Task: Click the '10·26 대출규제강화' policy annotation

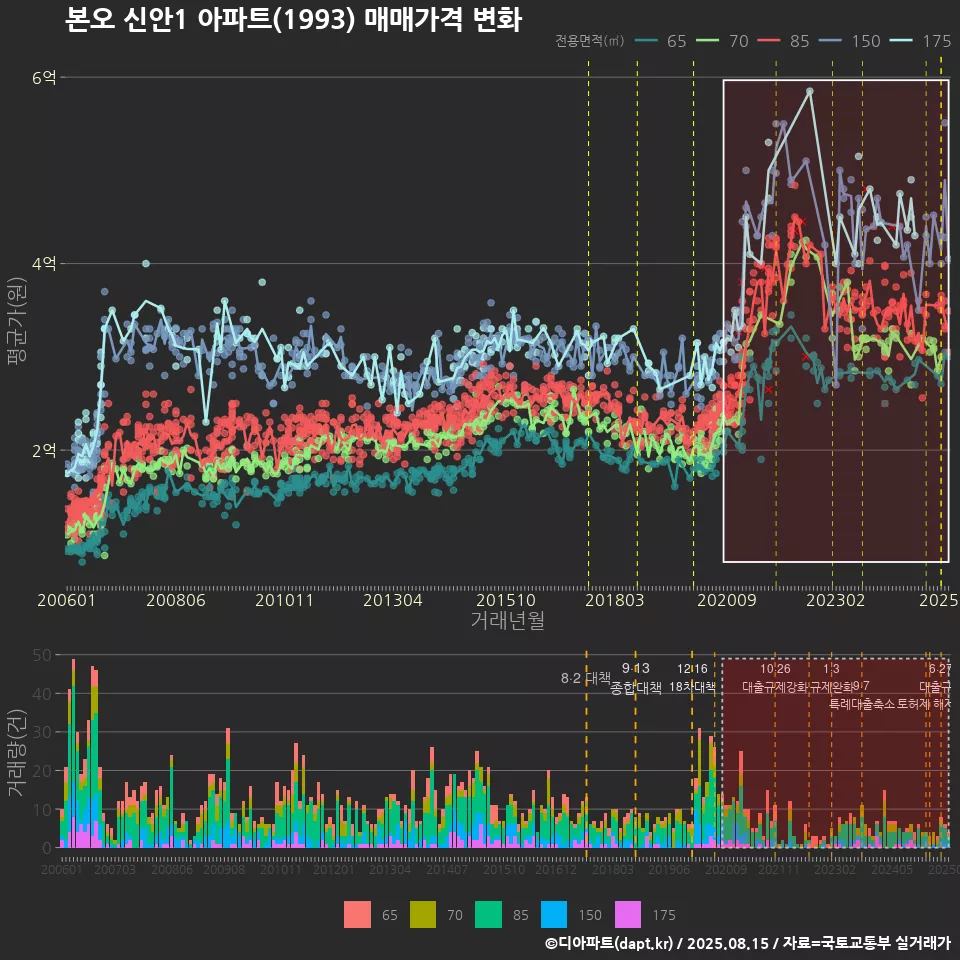Action: [775, 678]
